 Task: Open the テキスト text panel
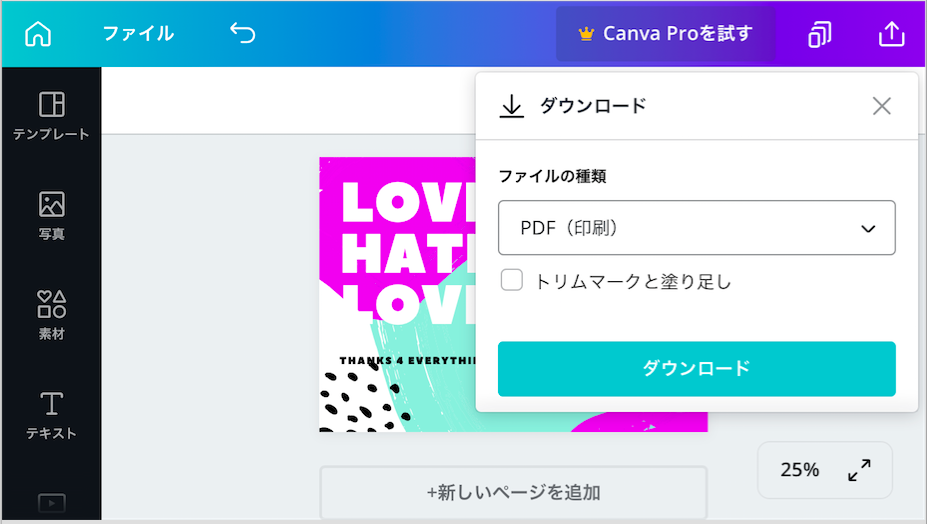(x=51, y=415)
